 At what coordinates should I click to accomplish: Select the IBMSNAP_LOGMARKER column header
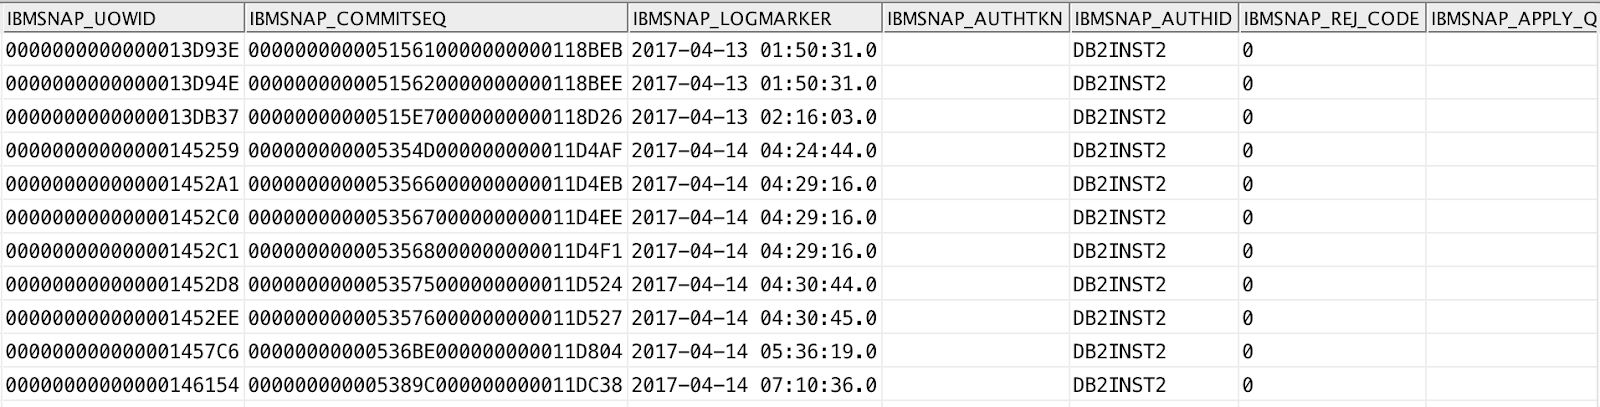755,19
